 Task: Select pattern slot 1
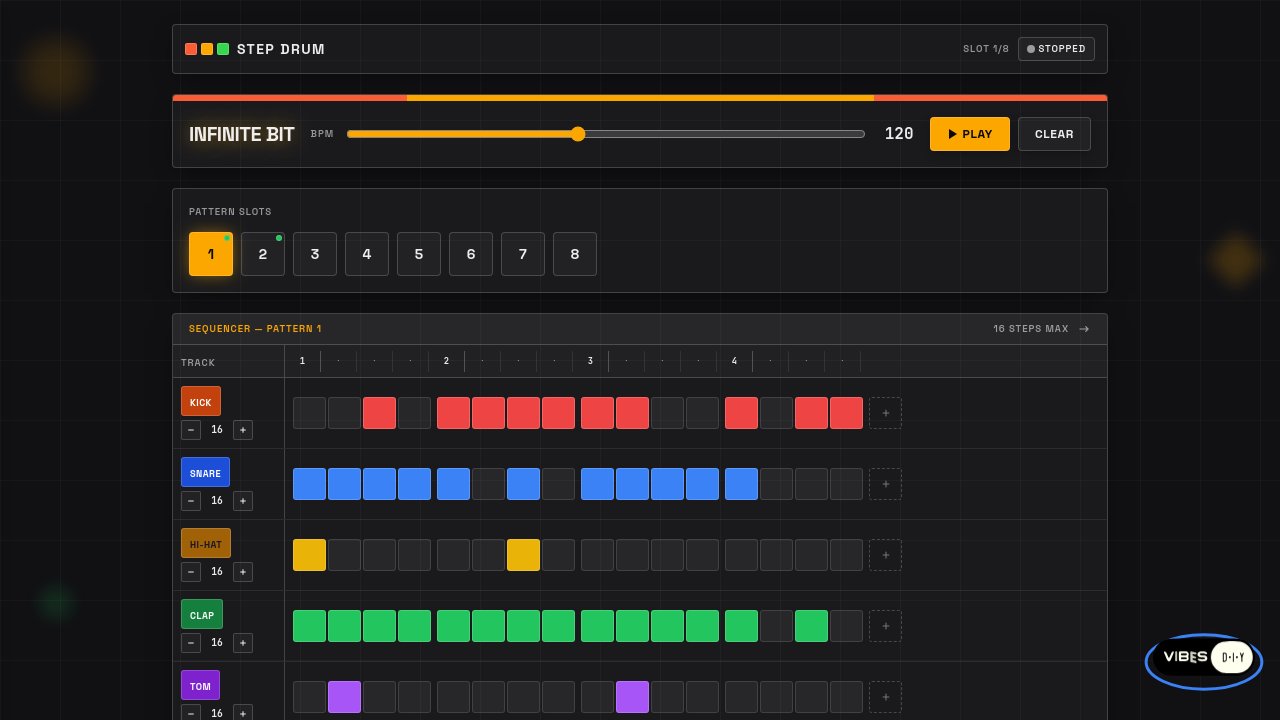[x=211, y=254]
